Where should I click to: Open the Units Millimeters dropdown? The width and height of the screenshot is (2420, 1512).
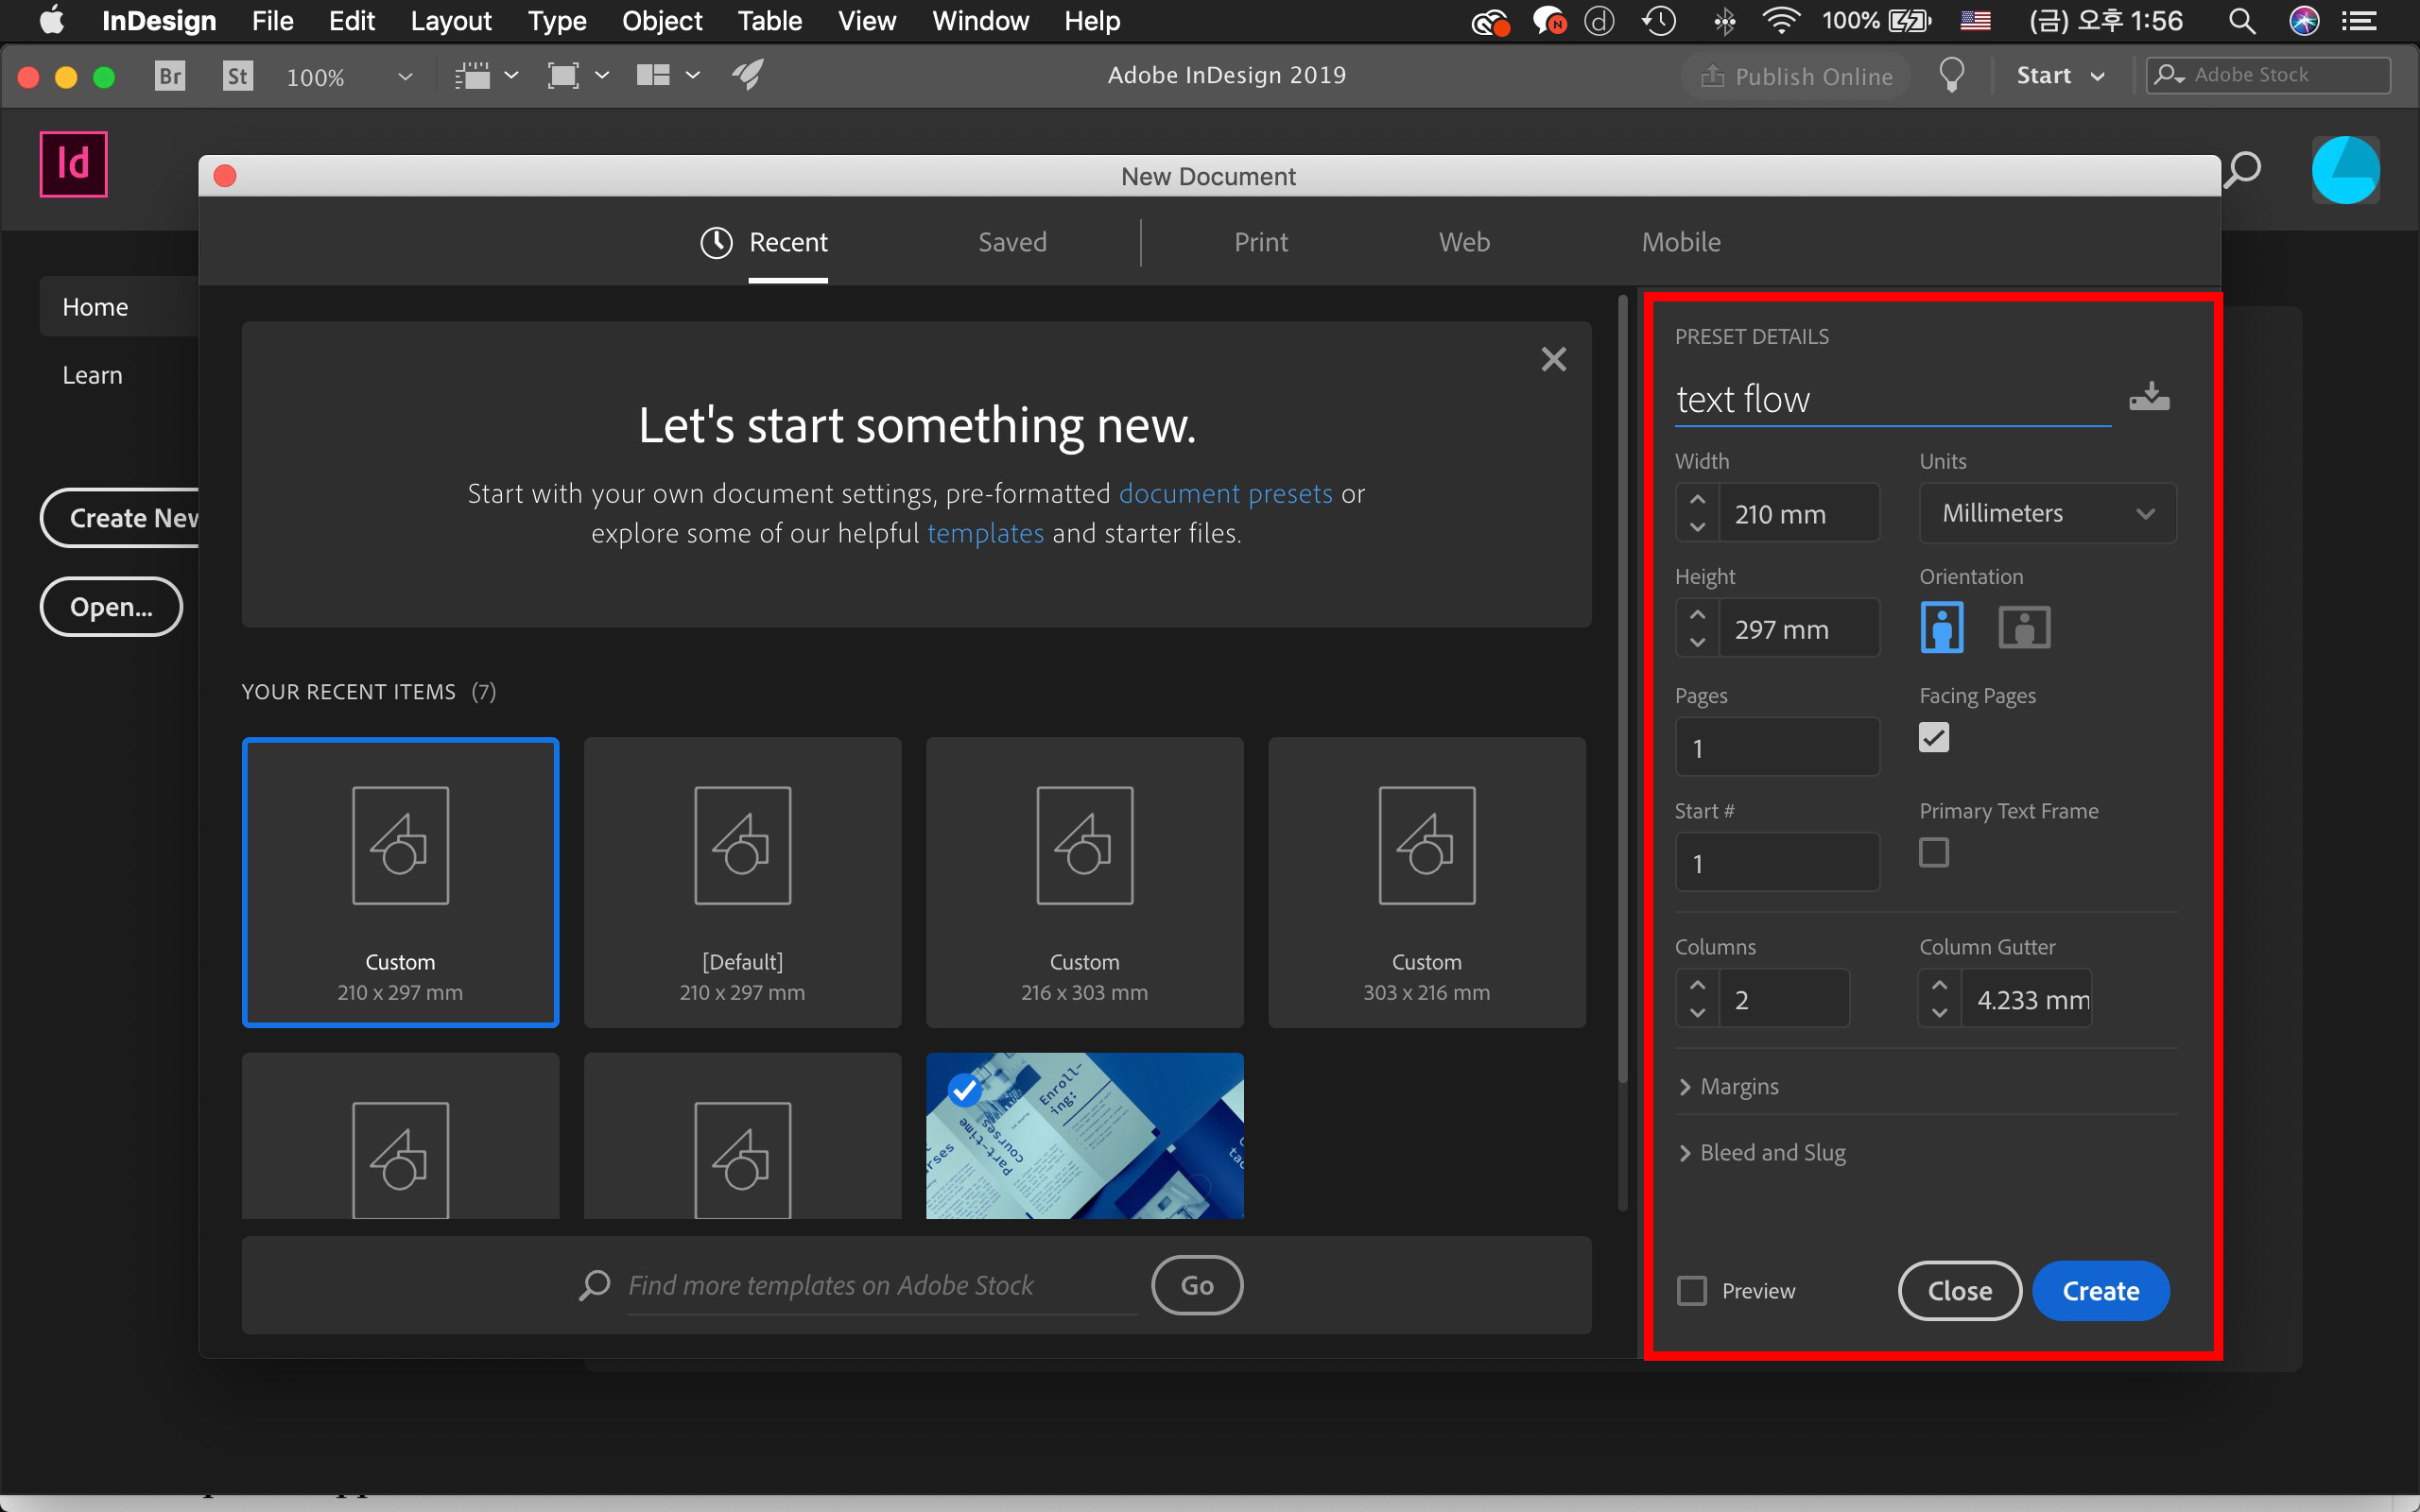tap(2047, 513)
